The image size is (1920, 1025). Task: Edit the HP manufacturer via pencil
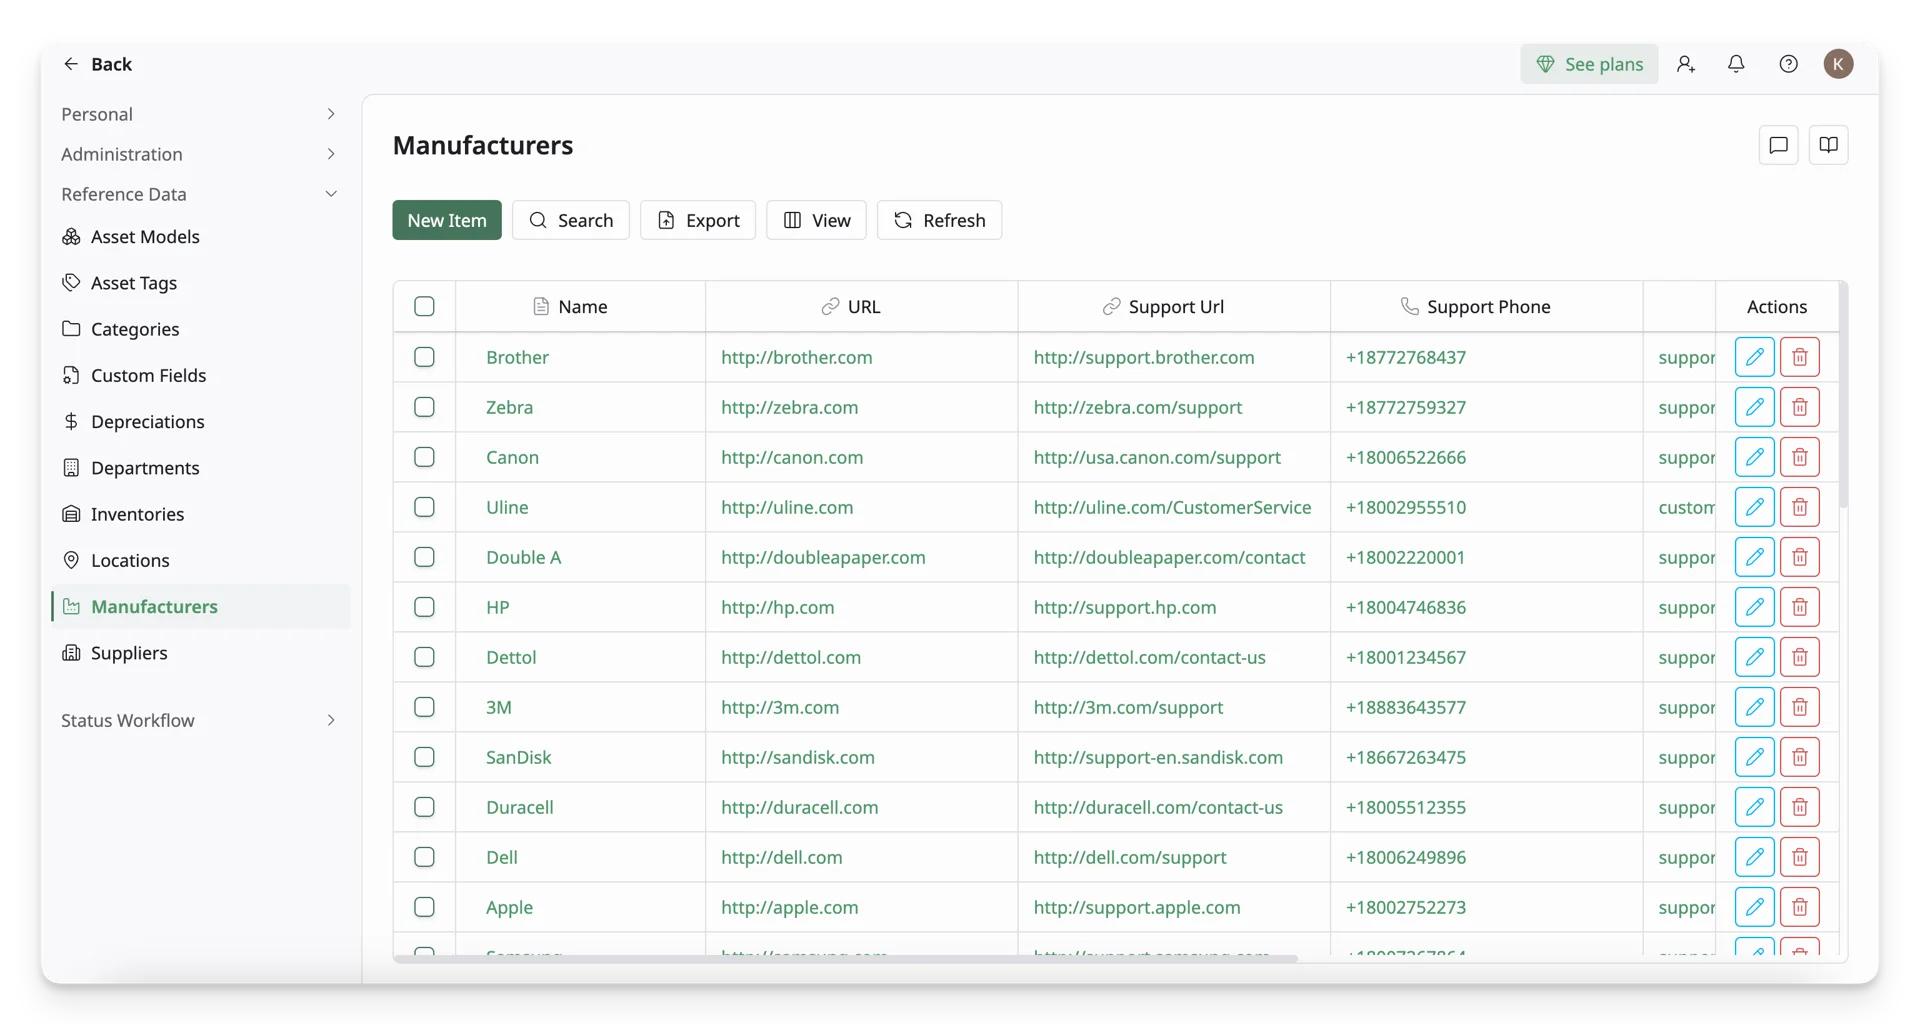click(1754, 607)
